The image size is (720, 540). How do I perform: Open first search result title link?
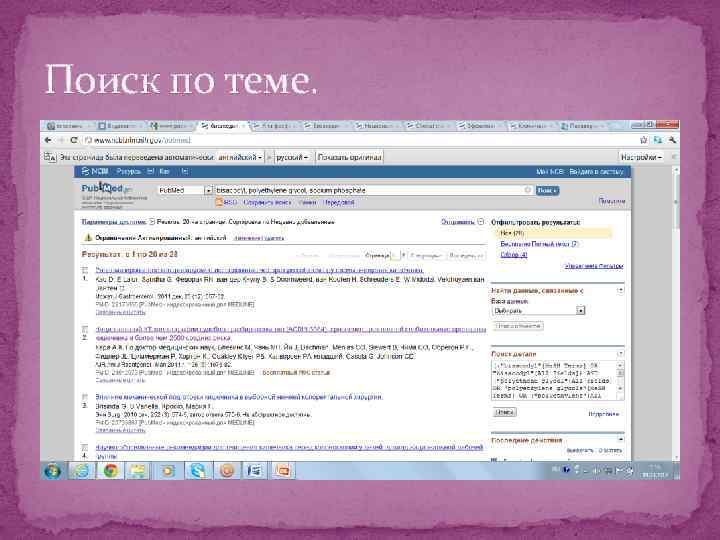point(259,270)
